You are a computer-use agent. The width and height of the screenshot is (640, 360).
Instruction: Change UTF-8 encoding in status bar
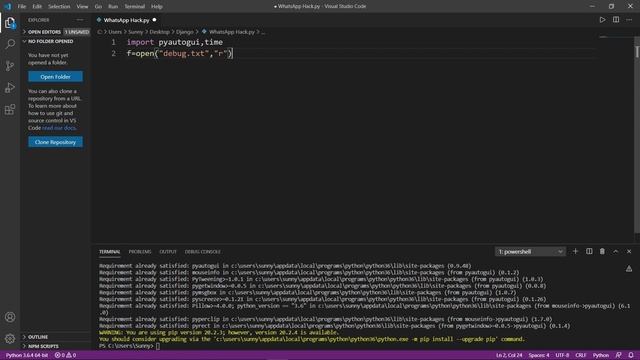562,355
